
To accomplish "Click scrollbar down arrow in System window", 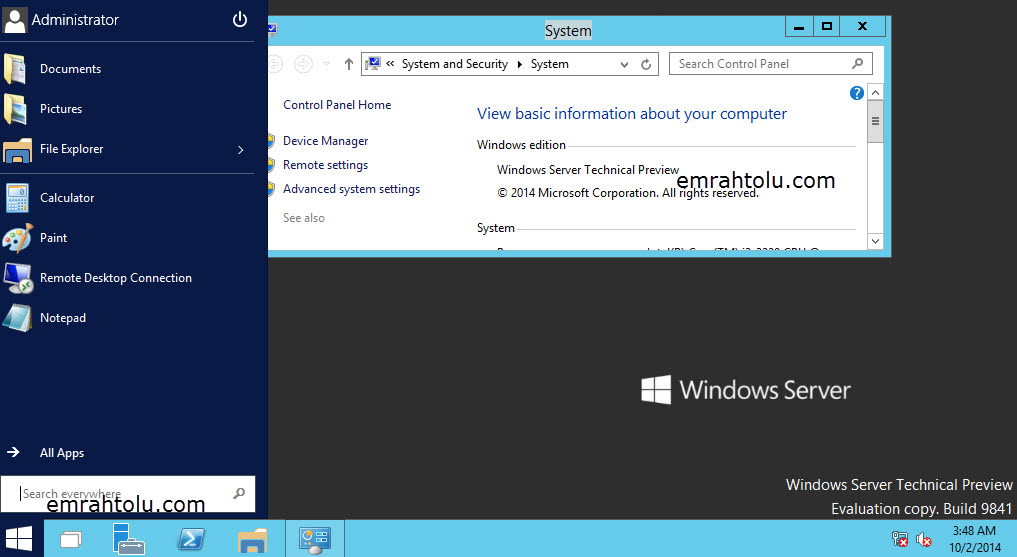I will pyautogui.click(x=876, y=241).
